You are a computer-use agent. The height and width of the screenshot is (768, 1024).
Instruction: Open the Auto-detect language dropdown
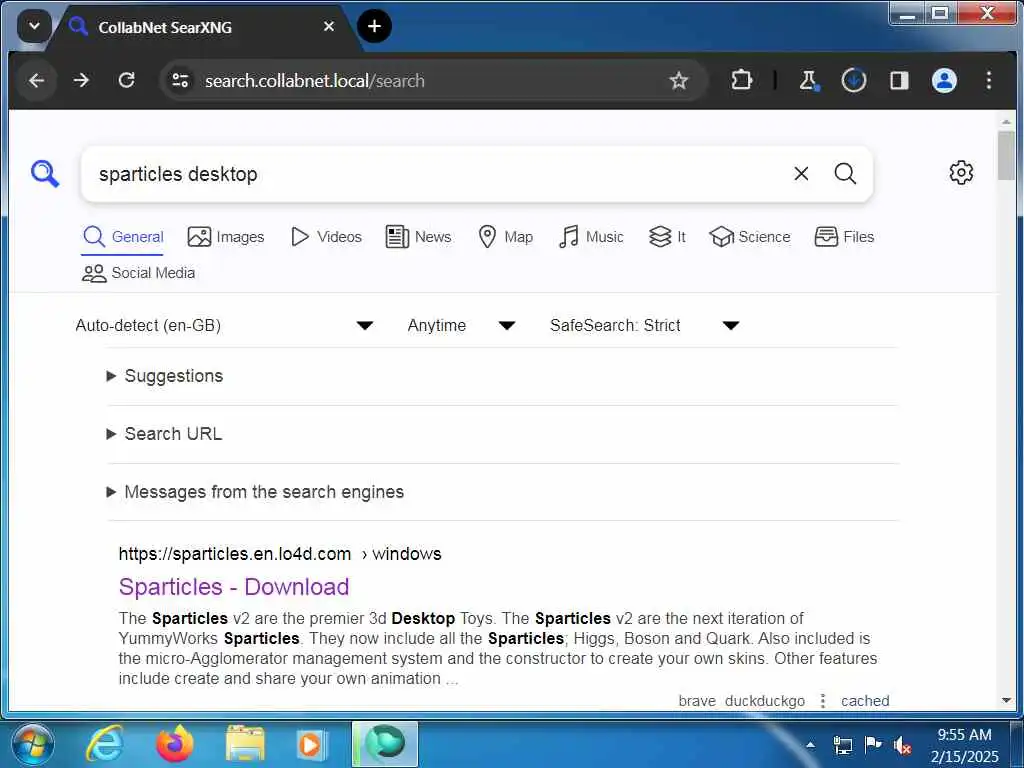(x=224, y=325)
